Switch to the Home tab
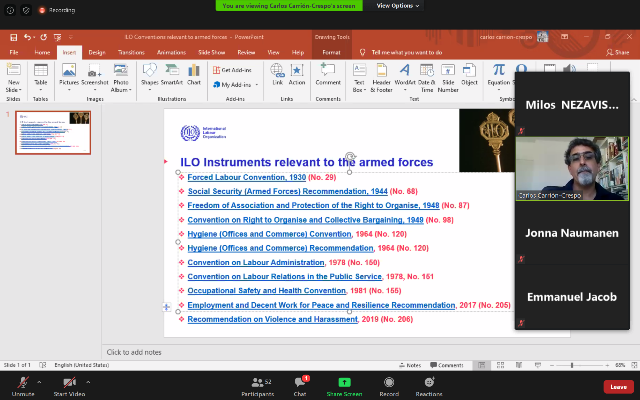The width and height of the screenshot is (640, 400). (x=42, y=52)
